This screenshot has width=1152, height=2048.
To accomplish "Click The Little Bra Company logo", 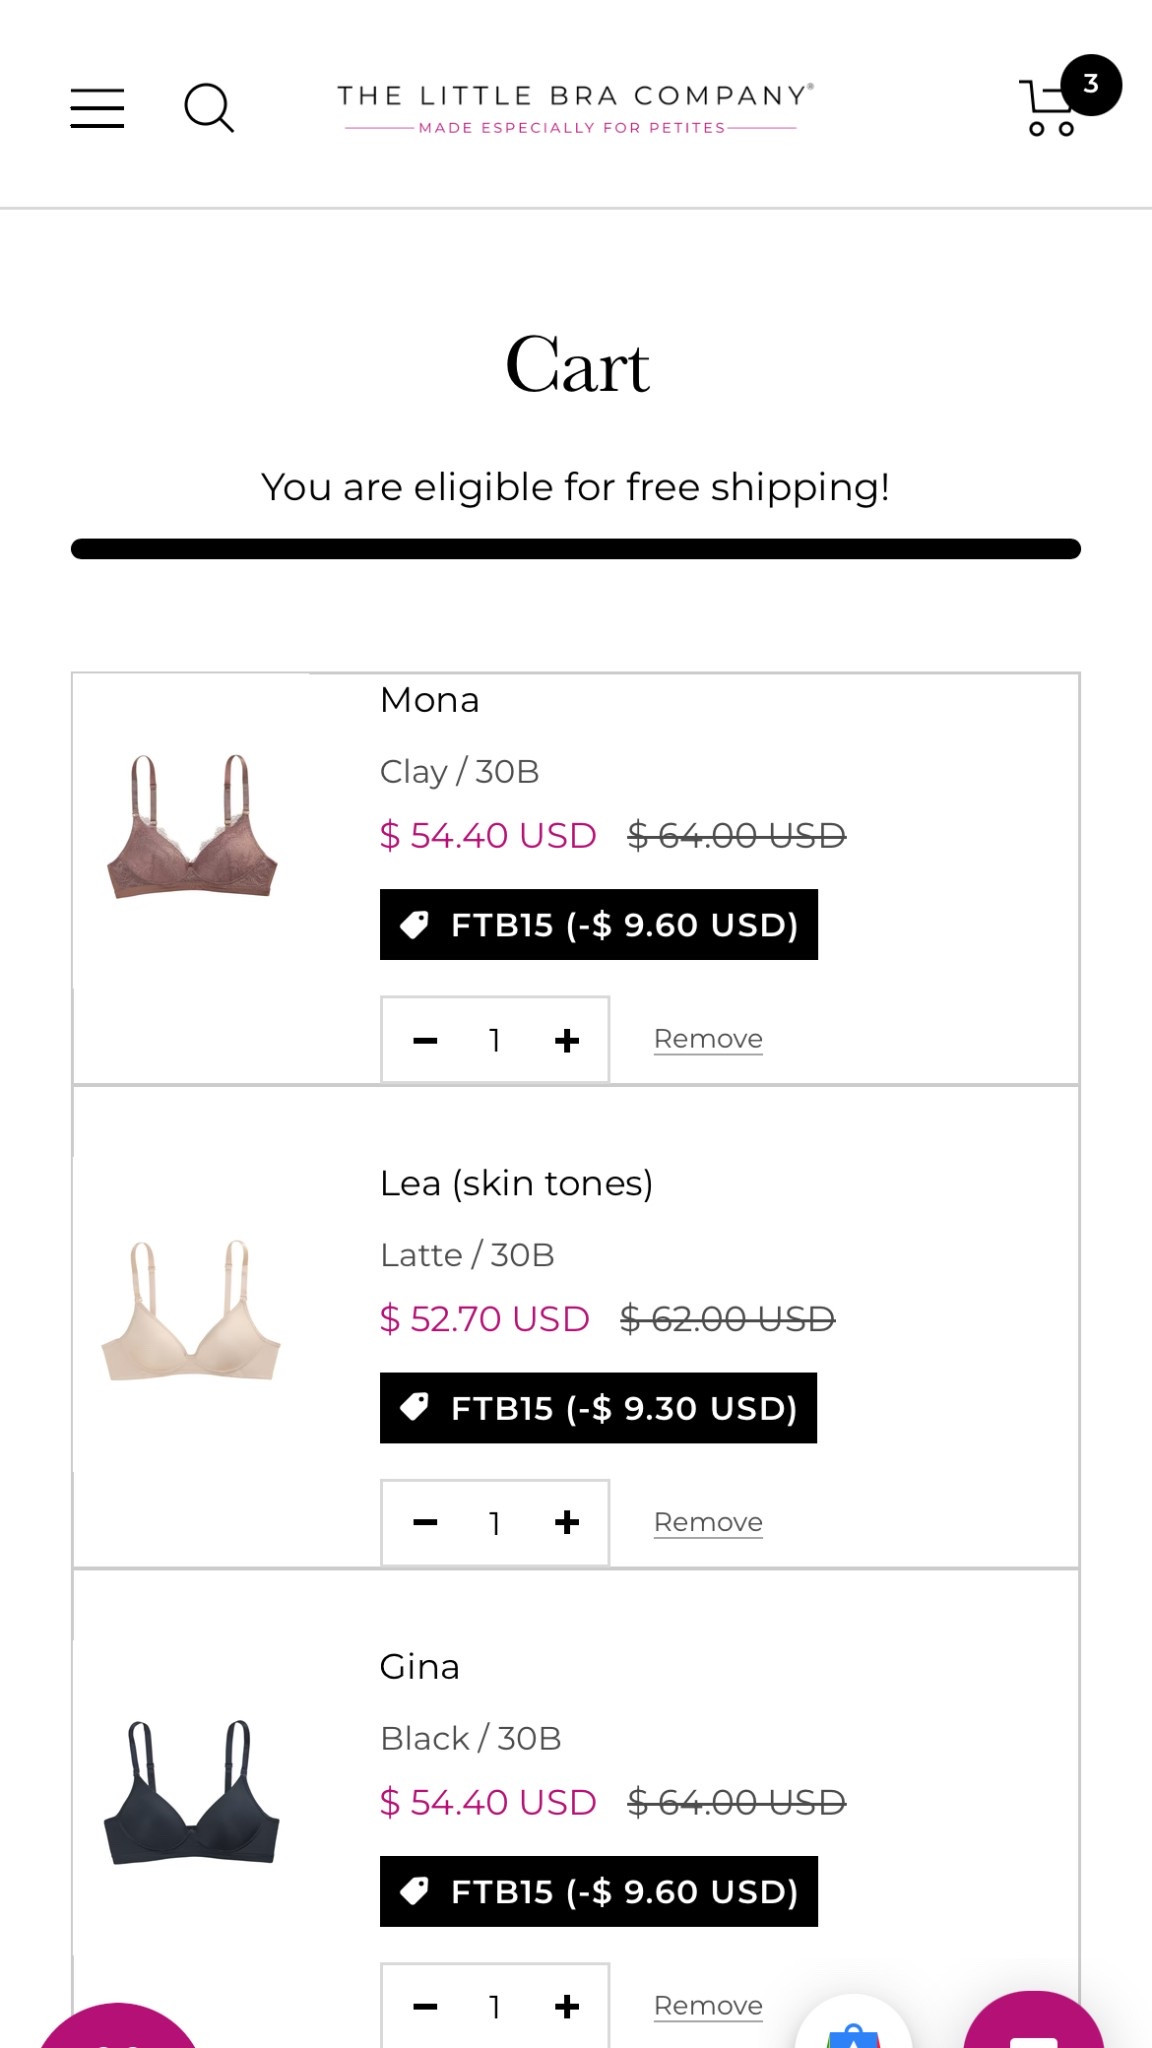I will point(574,108).
